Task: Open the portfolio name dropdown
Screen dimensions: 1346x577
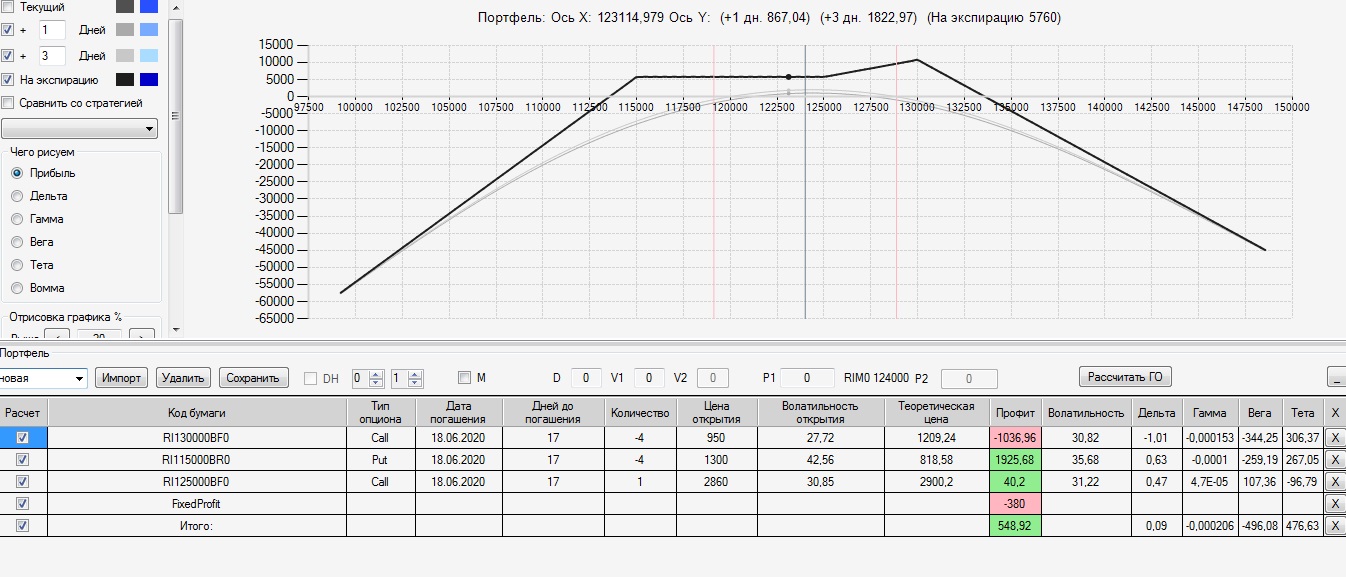Action: tap(43, 378)
